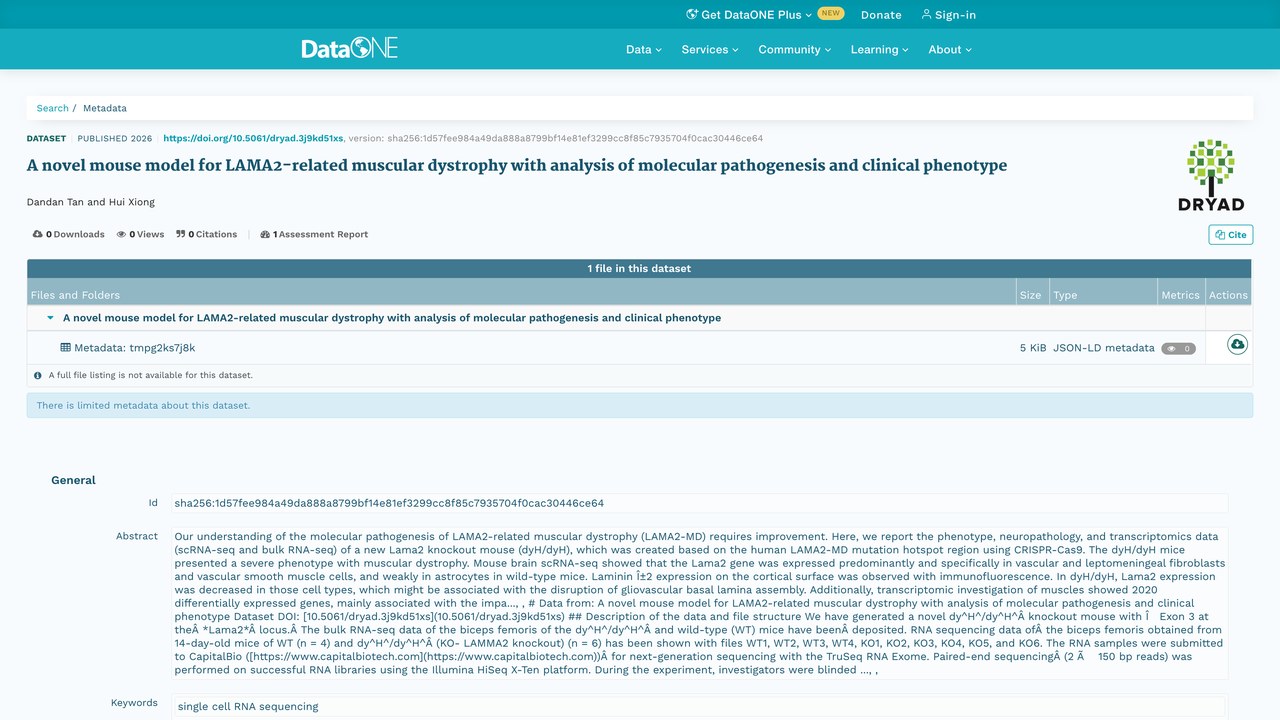Click the view count badge in Metrics column
Screen dimensions: 1280x720
pos(1178,349)
